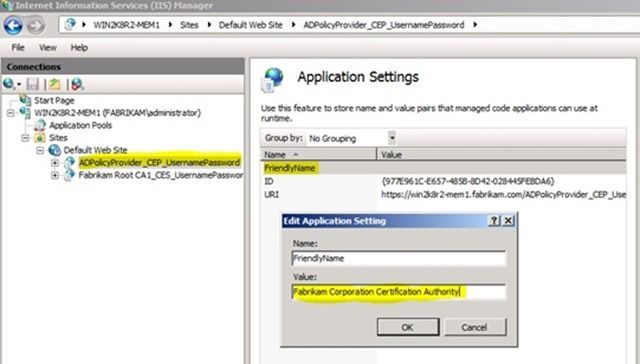Select Default Web Site tree label
The image size is (640, 364).
(95, 150)
